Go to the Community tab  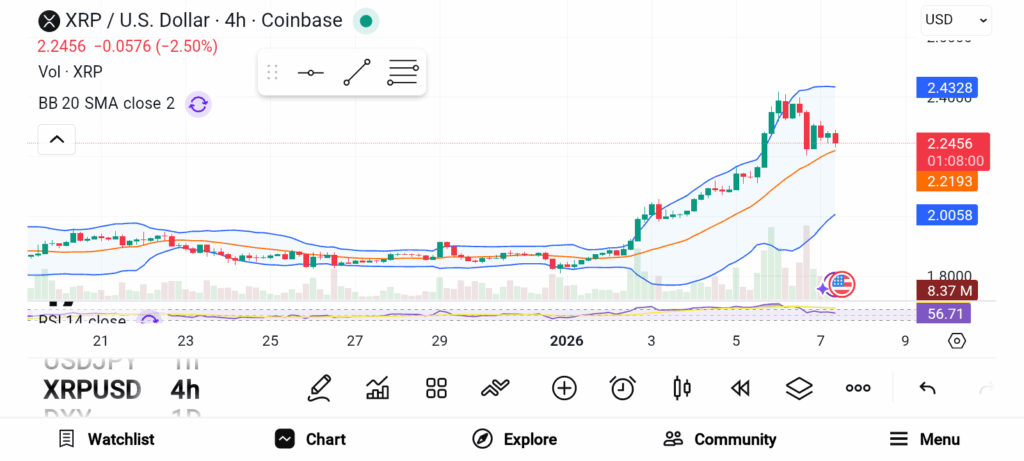(720, 439)
